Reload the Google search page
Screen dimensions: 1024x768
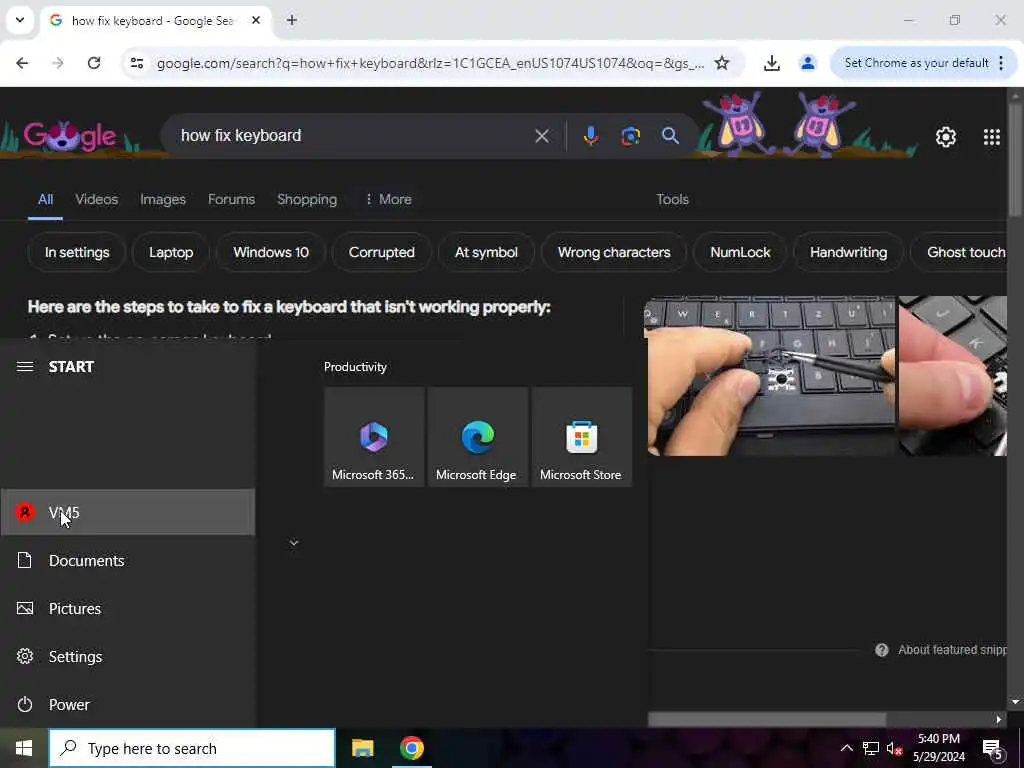click(x=94, y=63)
